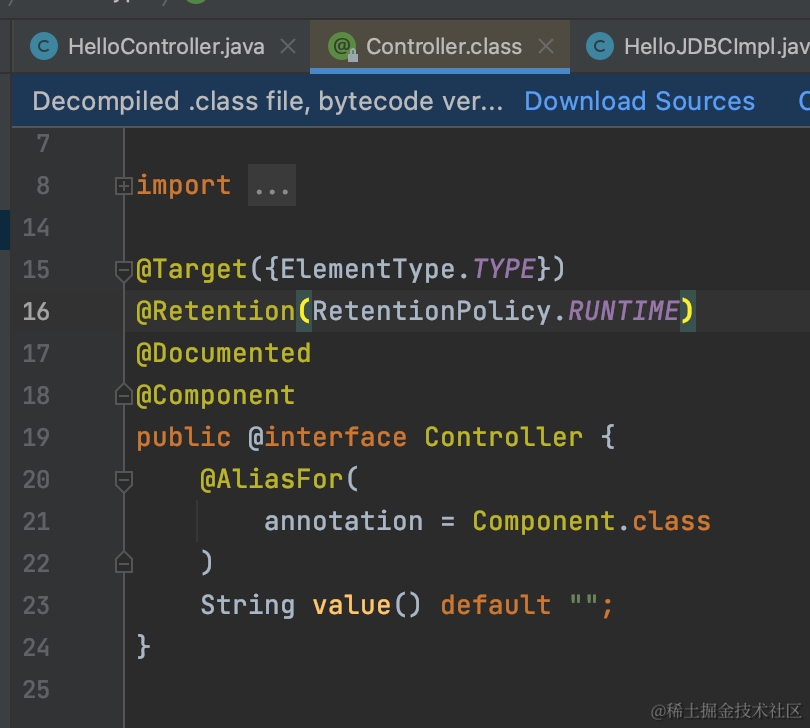Click the 'default' keyword on line 23
The width and height of the screenshot is (810, 728).
496,605
